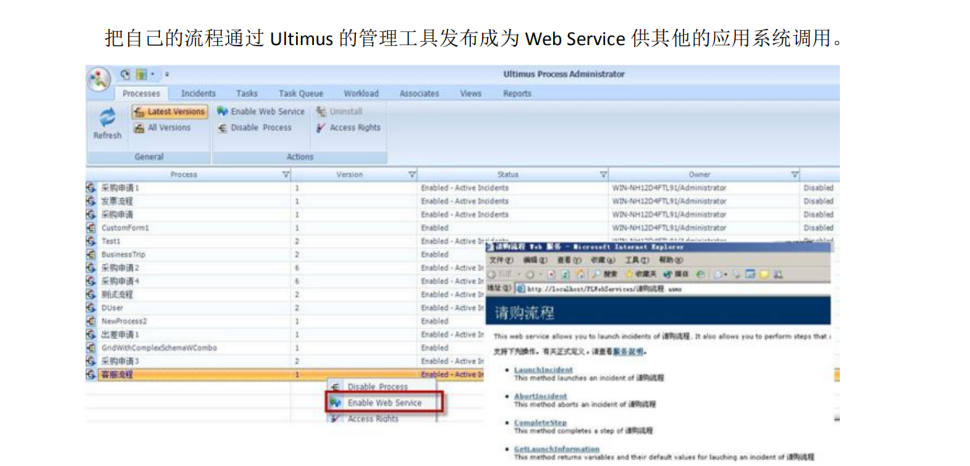Click the Process column header
The height and width of the screenshot is (466, 970).
click(183, 175)
